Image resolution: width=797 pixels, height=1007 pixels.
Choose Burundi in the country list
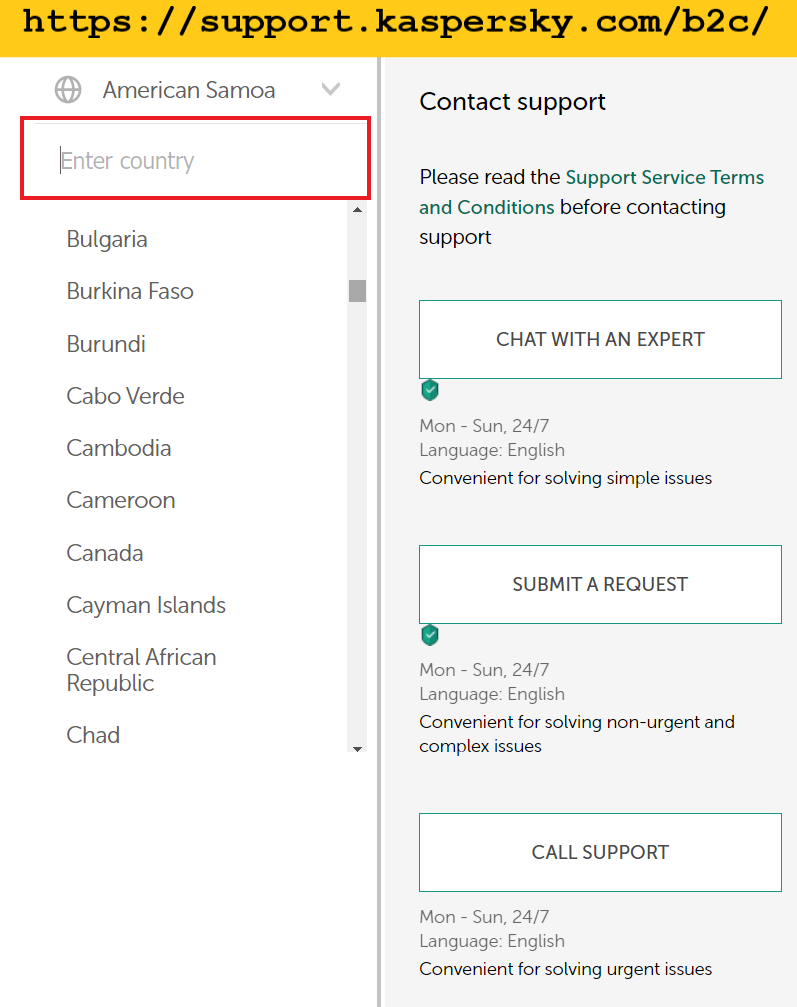pyautogui.click(x=106, y=344)
